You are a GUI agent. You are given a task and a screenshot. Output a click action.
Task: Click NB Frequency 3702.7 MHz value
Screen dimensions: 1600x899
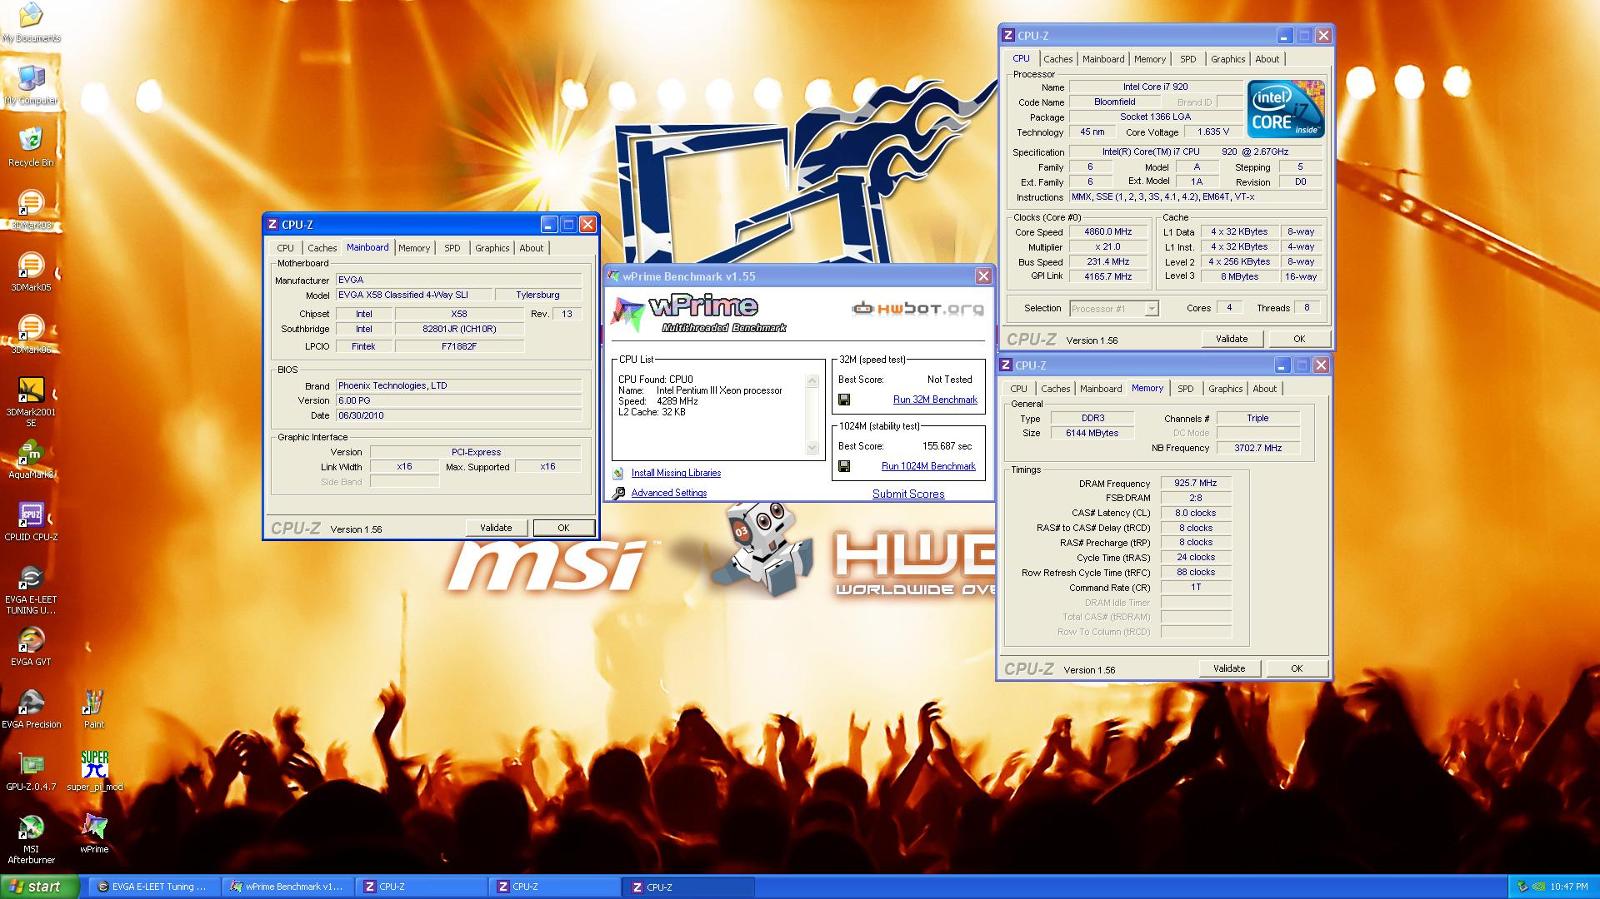[x=1257, y=448]
